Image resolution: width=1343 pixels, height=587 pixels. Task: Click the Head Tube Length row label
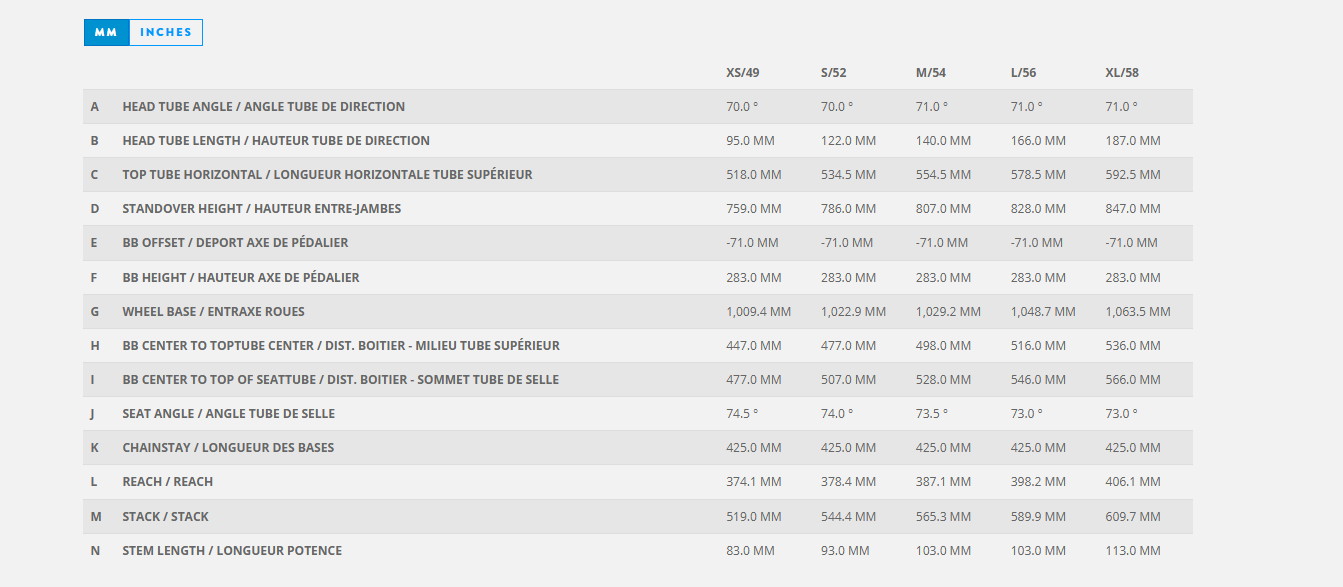click(276, 141)
